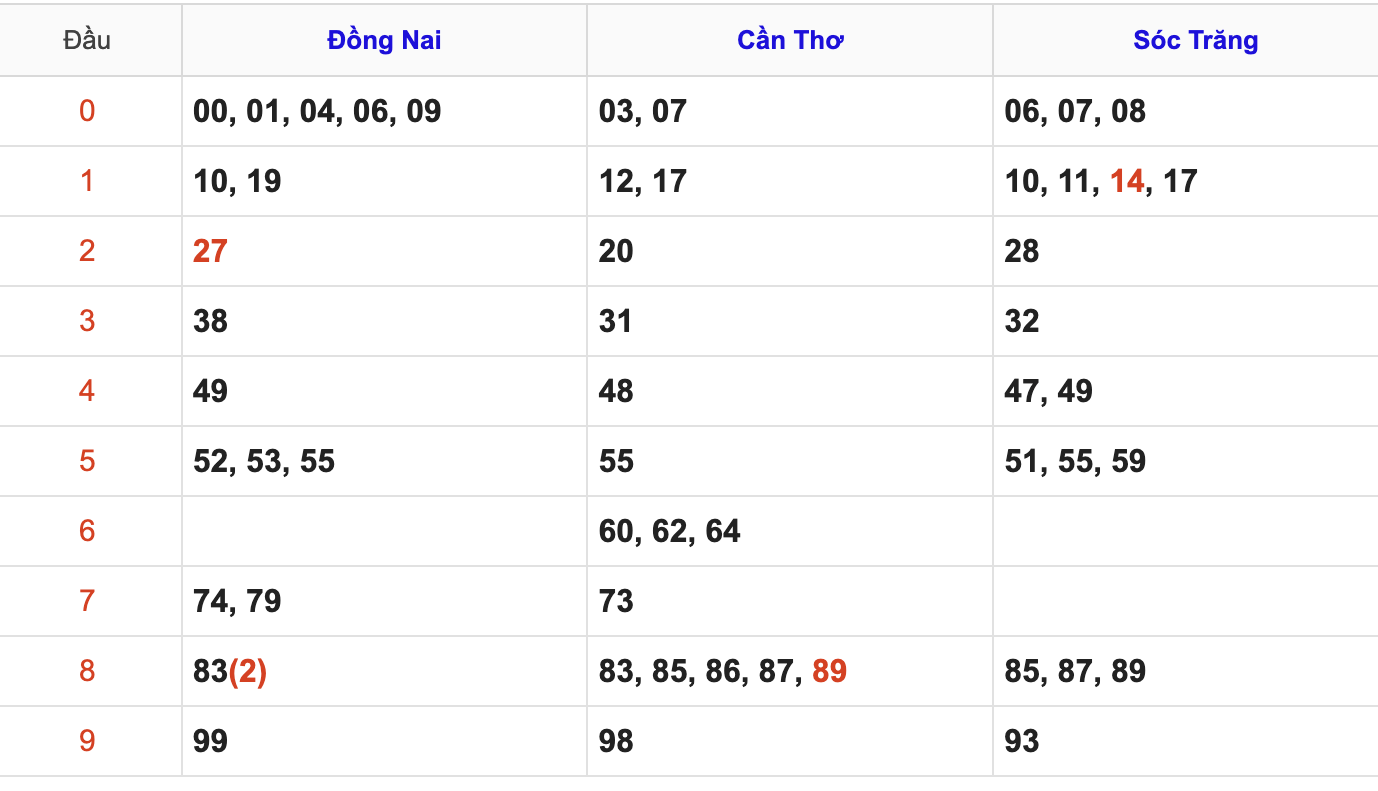Screen dimensions: 1378x791
Task: Click the Sóc Trăng cell showing 93
Action: 1022,741
